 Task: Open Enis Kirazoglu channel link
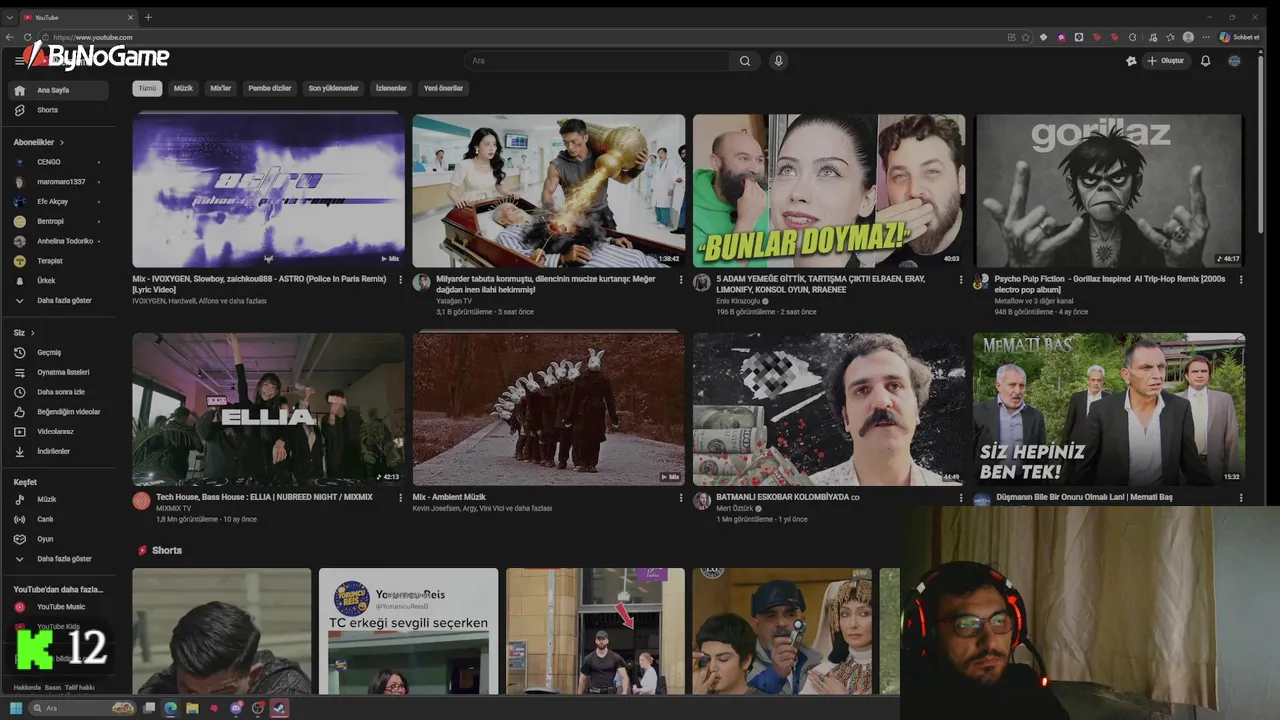[739, 301]
